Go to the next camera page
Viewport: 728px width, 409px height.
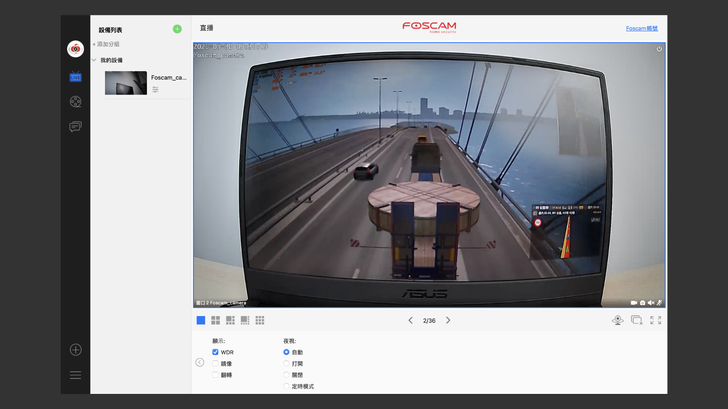point(448,320)
